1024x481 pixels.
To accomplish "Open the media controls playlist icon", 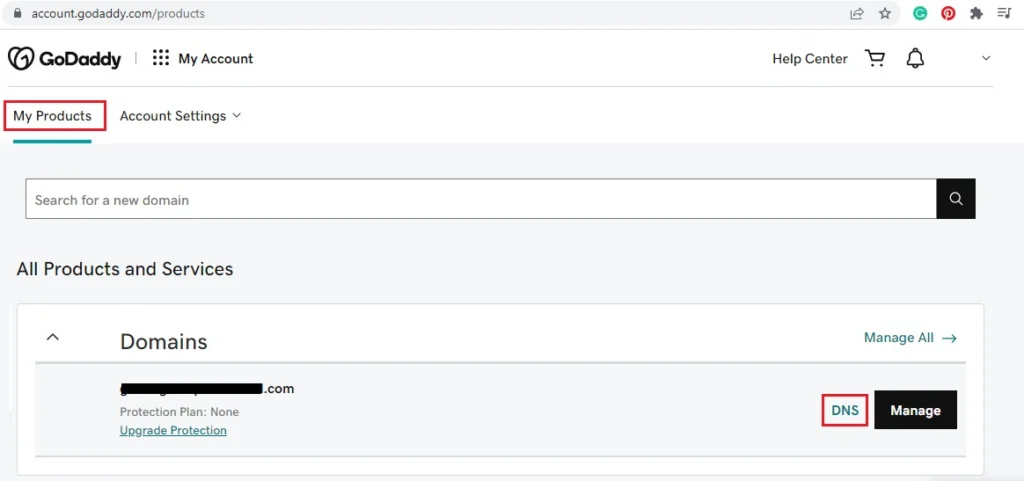I will (x=1004, y=13).
